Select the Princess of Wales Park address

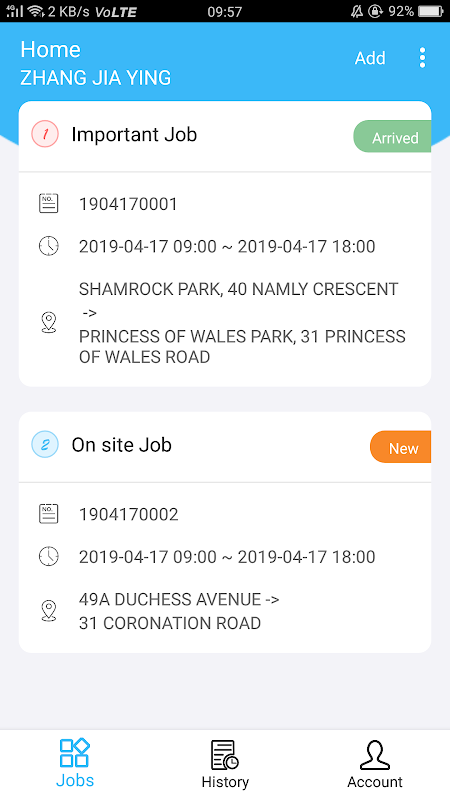pos(242,347)
